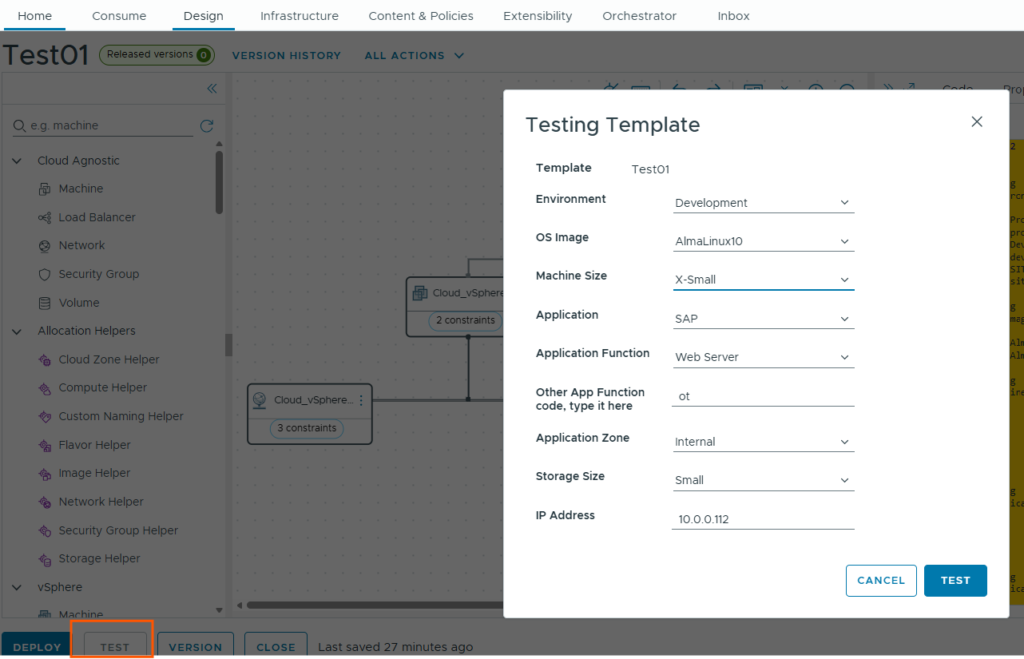Open the OS Image dropdown

click(763, 241)
